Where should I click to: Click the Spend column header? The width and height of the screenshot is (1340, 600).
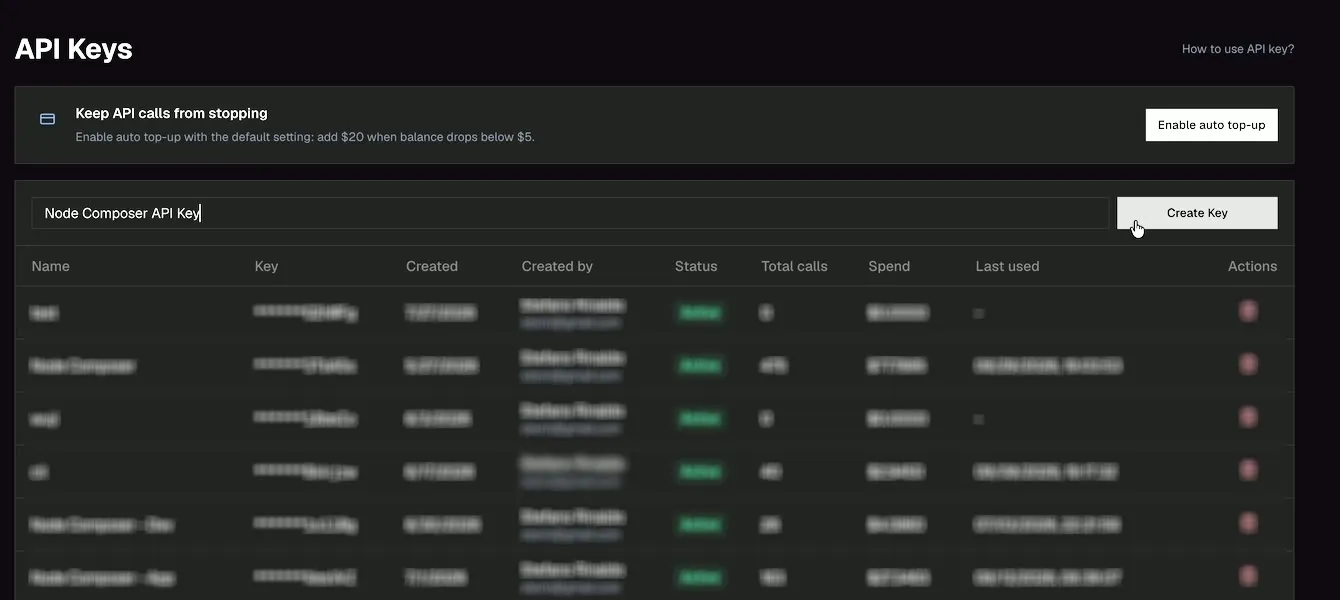pos(889,266)
